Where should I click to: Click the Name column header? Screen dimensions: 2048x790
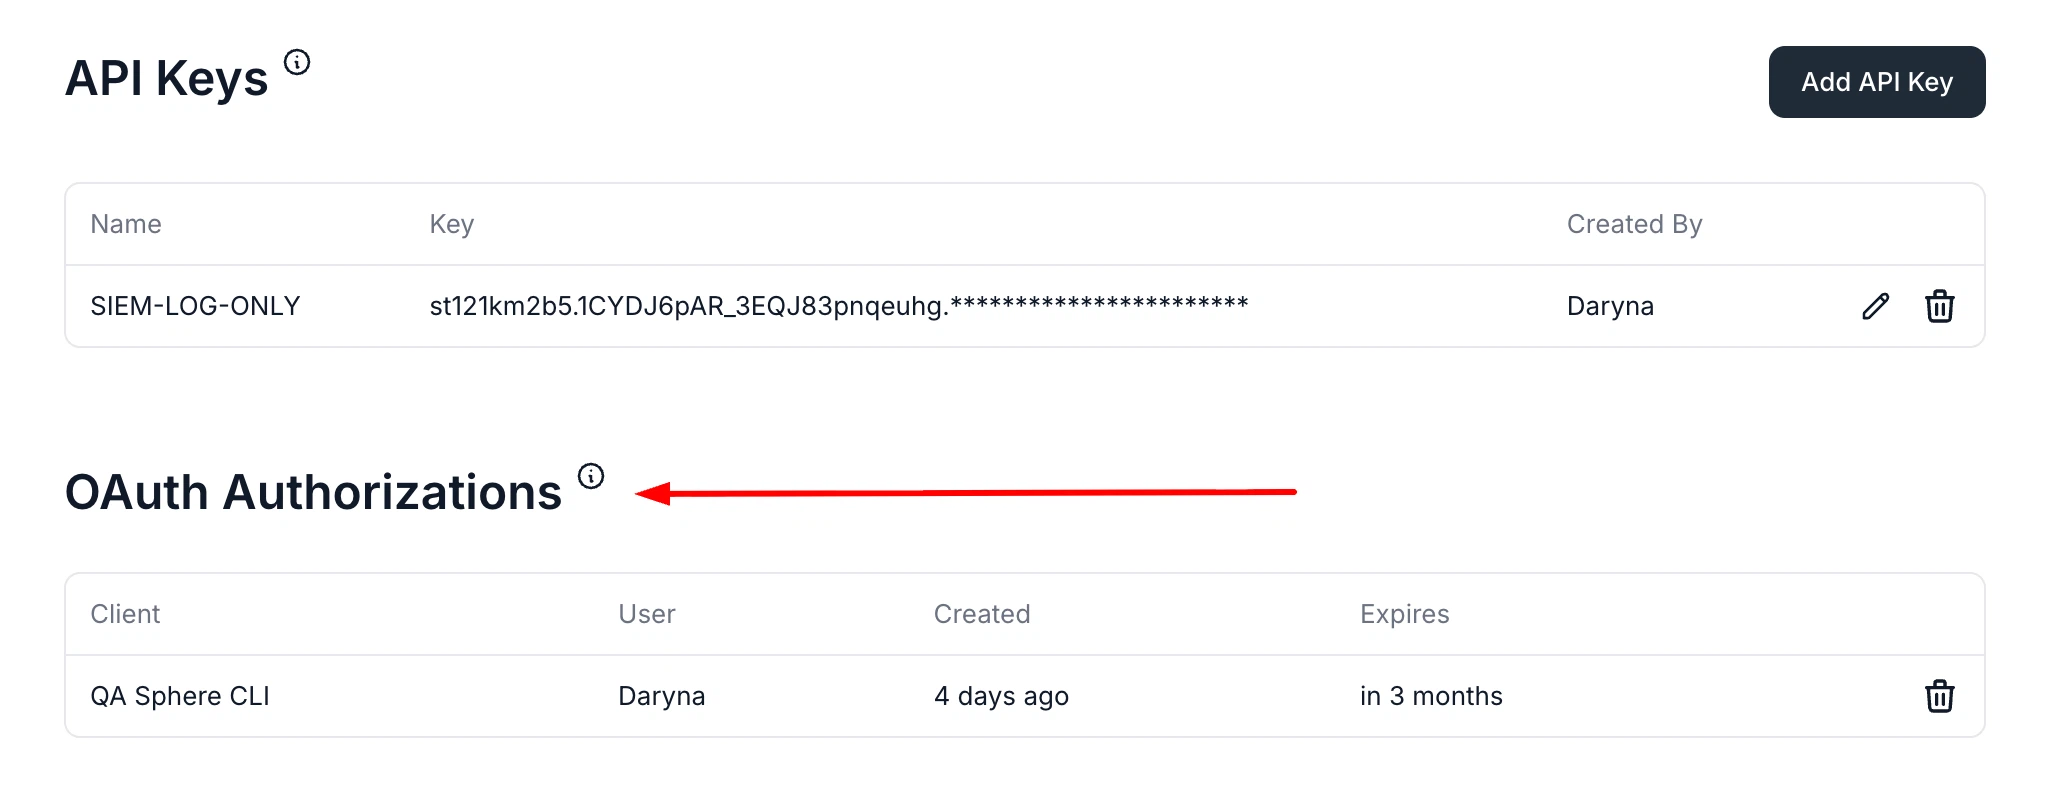pyautogui.click(x=126, y=224)
